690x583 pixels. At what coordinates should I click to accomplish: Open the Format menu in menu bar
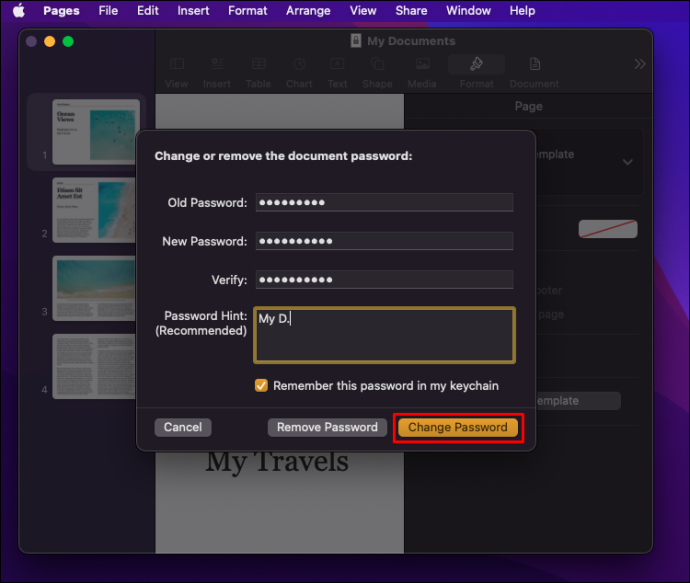point(247,11)
